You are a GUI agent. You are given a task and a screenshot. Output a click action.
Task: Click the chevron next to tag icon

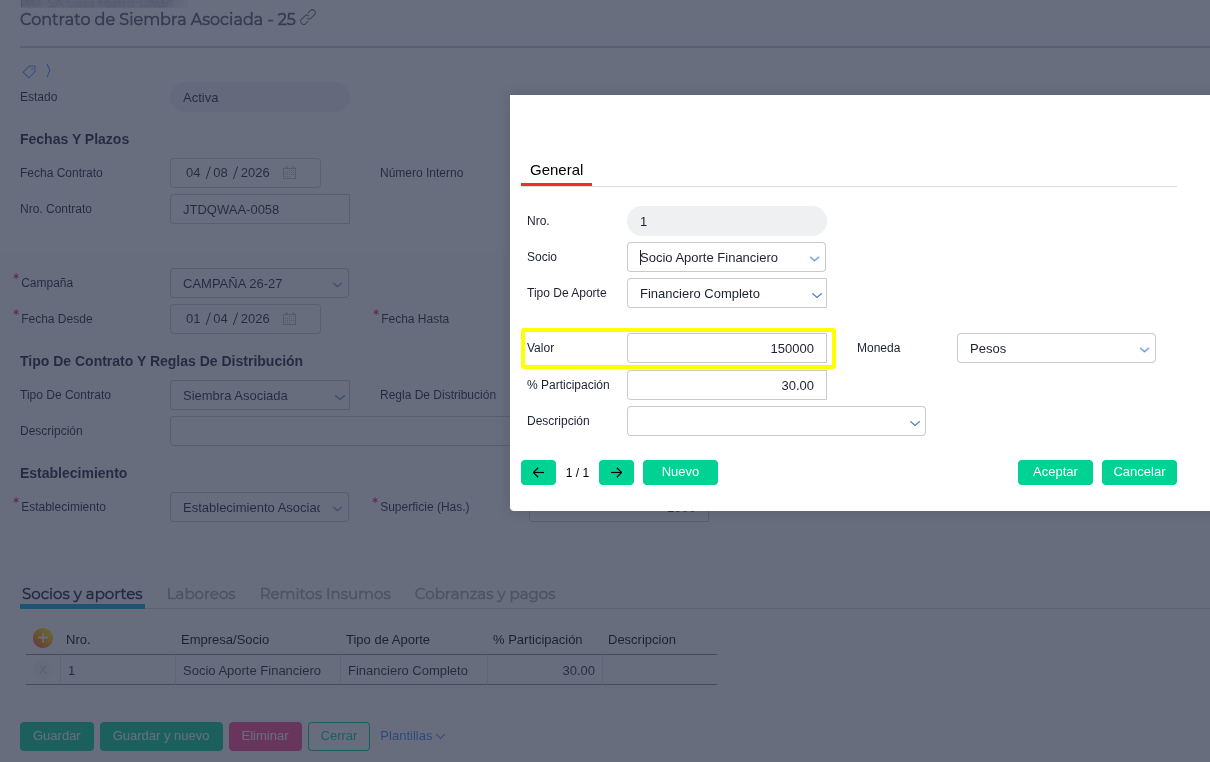(x=48, y=71)
